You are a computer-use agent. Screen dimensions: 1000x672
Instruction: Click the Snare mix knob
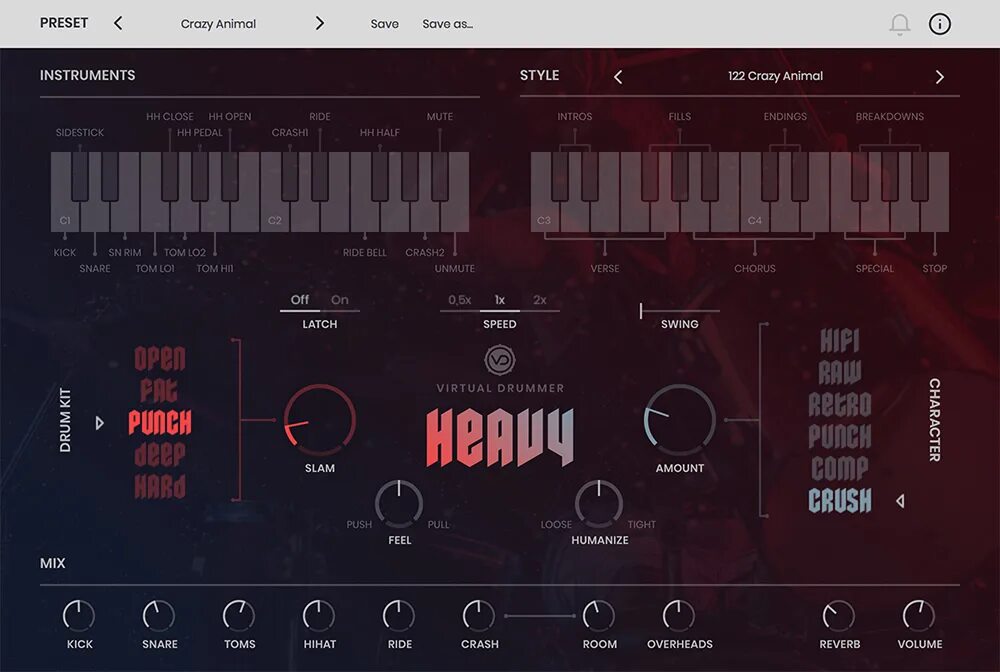coord(159,616)
